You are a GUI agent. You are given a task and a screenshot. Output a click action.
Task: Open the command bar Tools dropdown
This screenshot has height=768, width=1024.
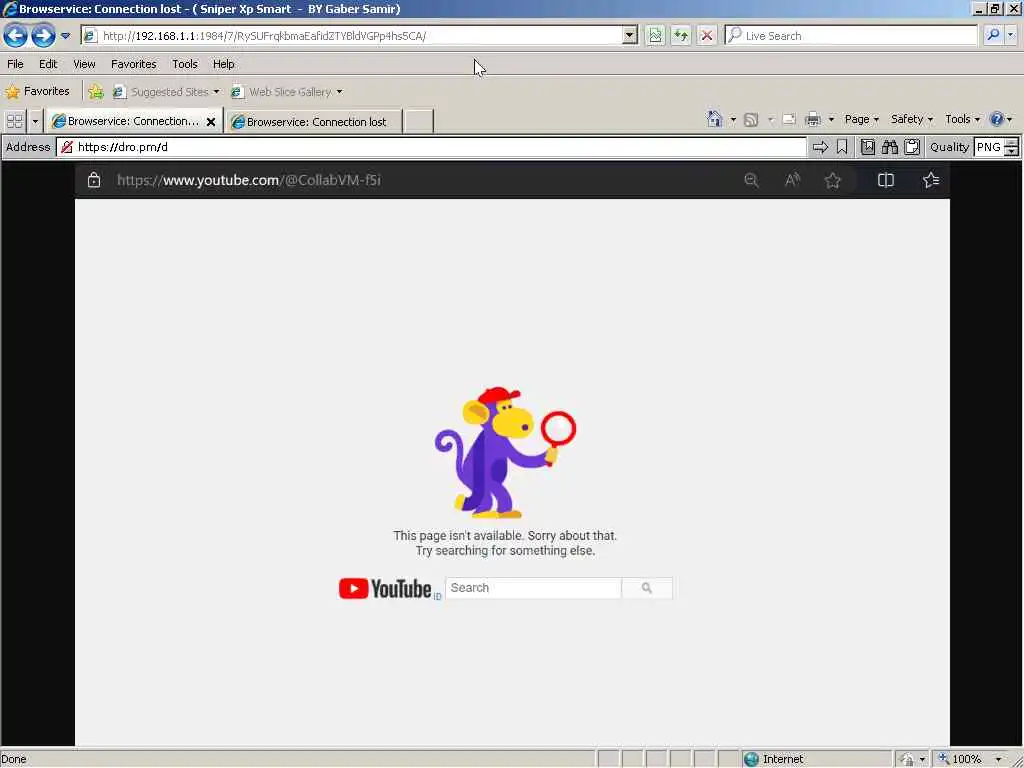(x=962, y=119)
